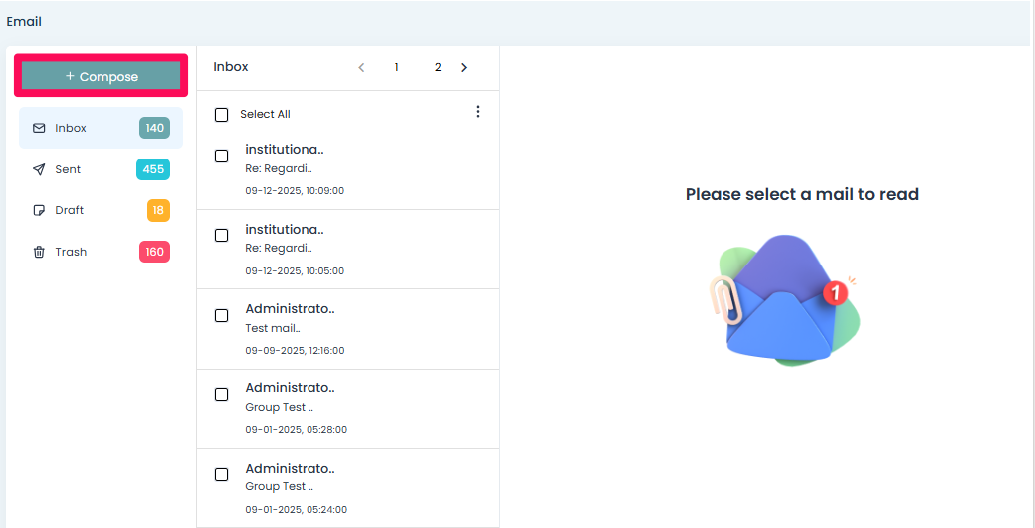
Task: Click the Inbox envelope icon in sidebar
Action: [39, 128]
